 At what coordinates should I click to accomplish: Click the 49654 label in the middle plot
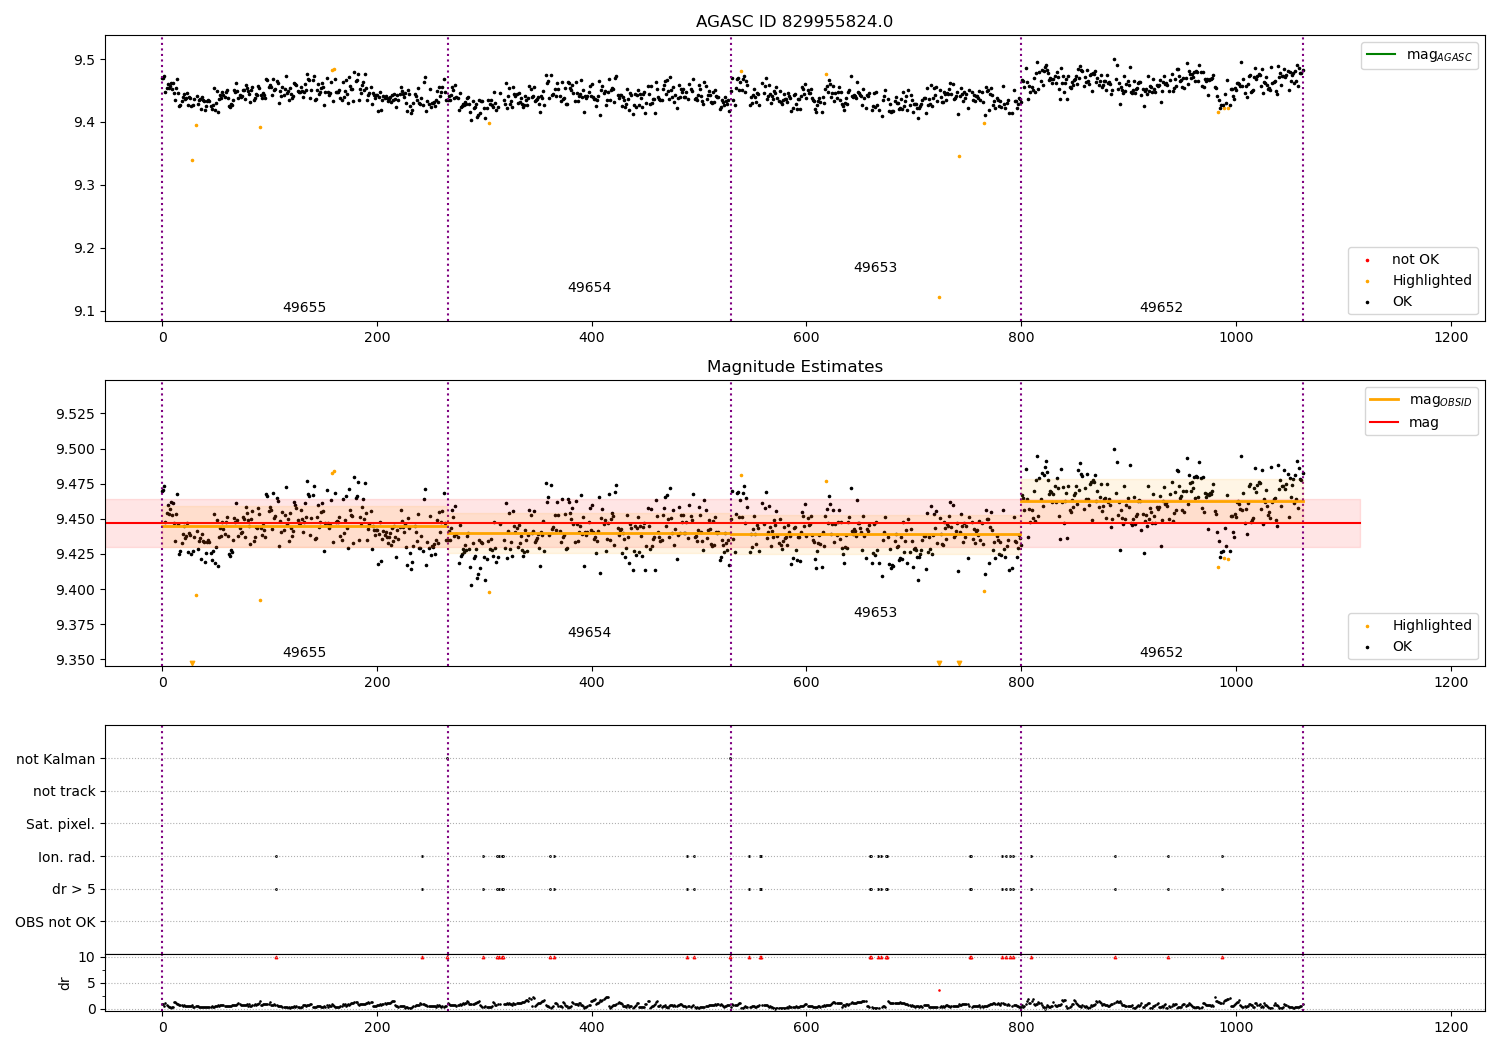coord(589,633)
